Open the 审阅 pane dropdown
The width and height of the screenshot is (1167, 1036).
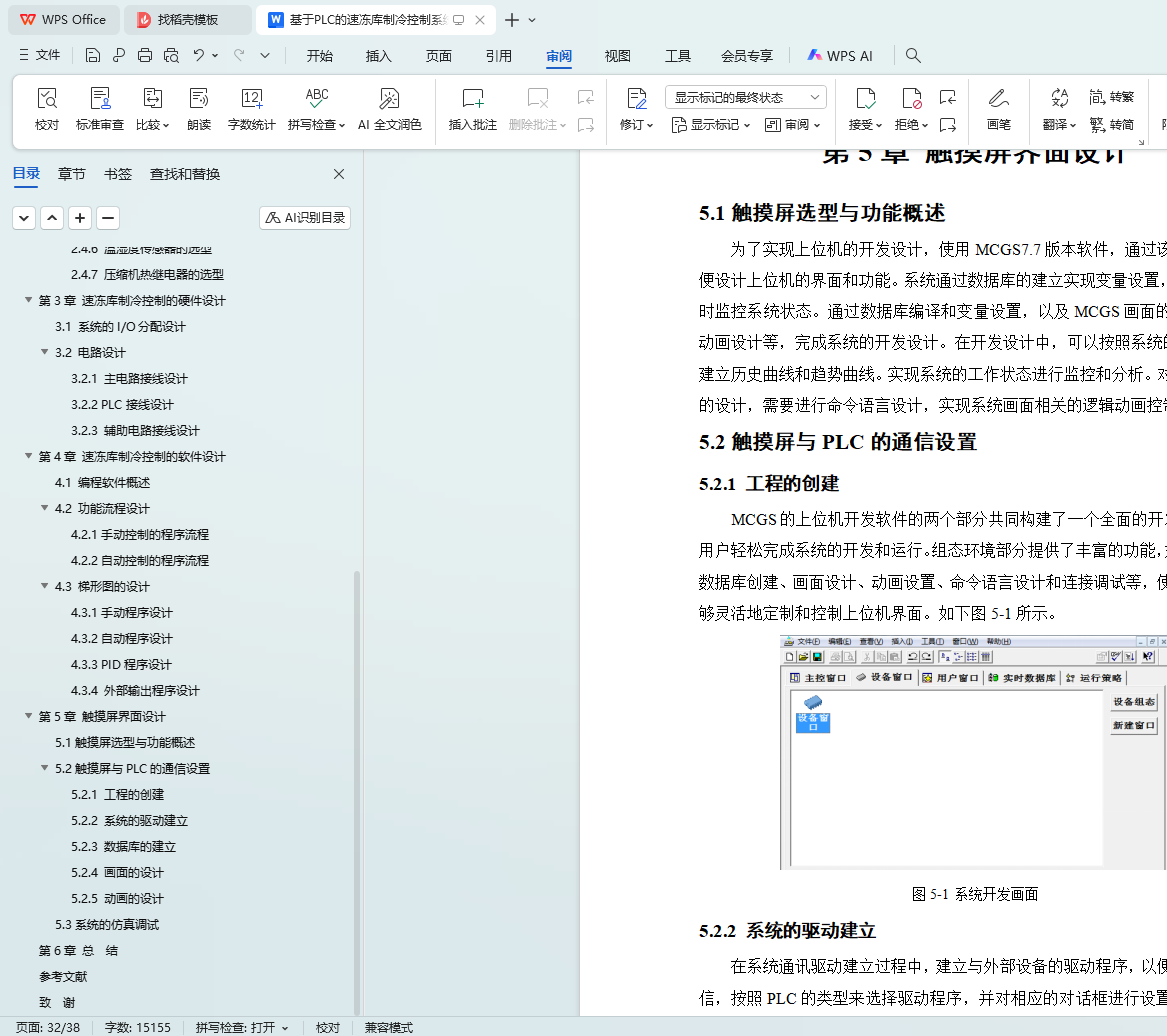pyautogui.click(x=793, y=125)
